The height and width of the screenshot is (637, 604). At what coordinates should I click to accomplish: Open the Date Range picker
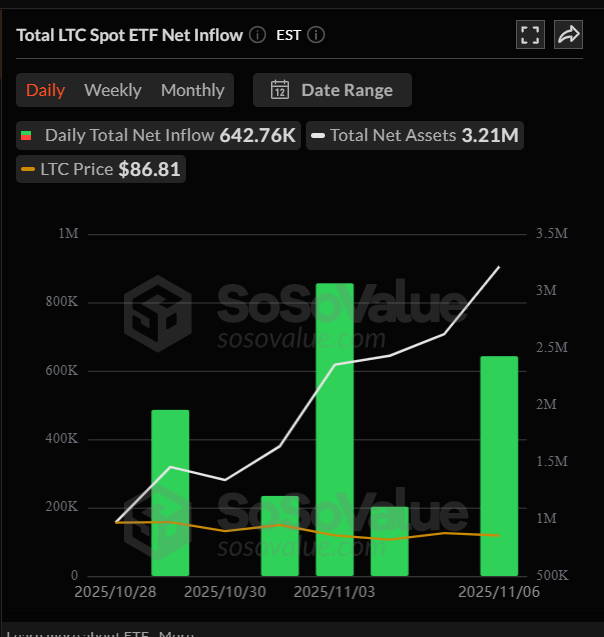pyautogui.click(x=332, y=90)
